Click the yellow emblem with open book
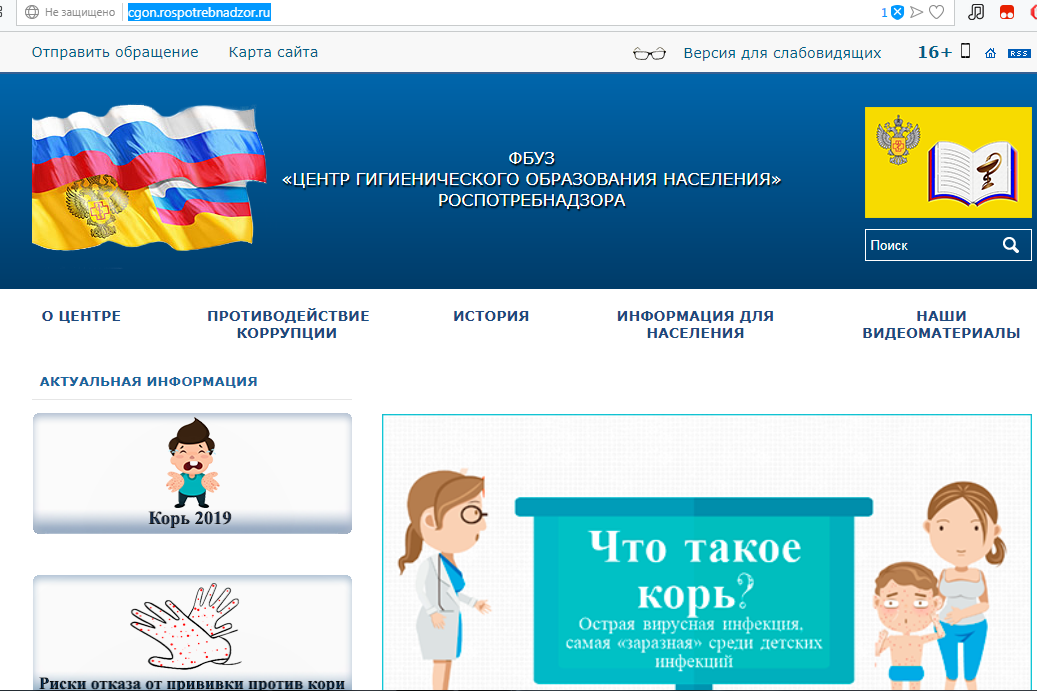The width and height of the screenshot is (1037, 691). tap(948, 163)
